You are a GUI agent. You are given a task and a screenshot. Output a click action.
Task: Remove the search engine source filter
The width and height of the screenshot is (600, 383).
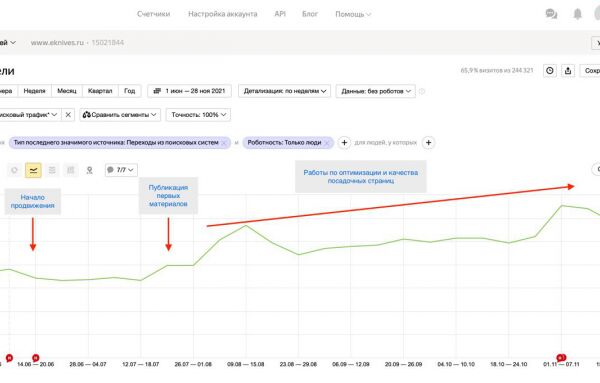click(x=224, y=143)
